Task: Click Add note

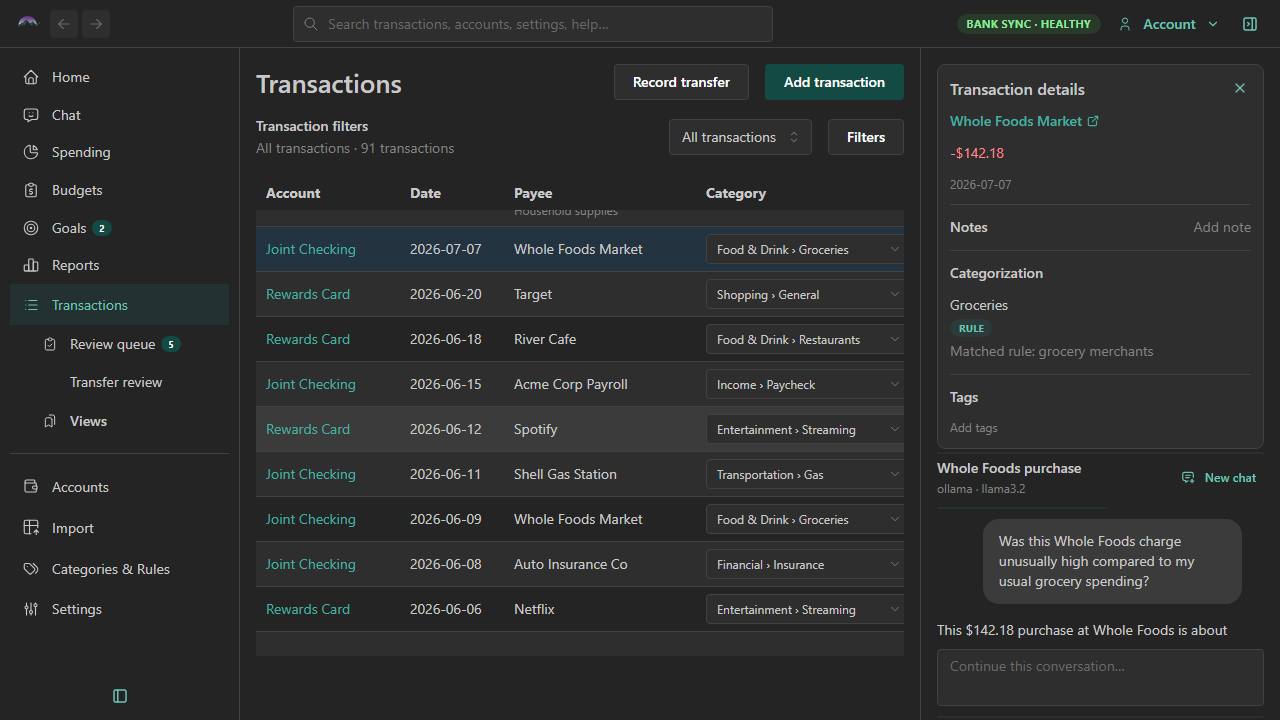Action: point(1222,227)
